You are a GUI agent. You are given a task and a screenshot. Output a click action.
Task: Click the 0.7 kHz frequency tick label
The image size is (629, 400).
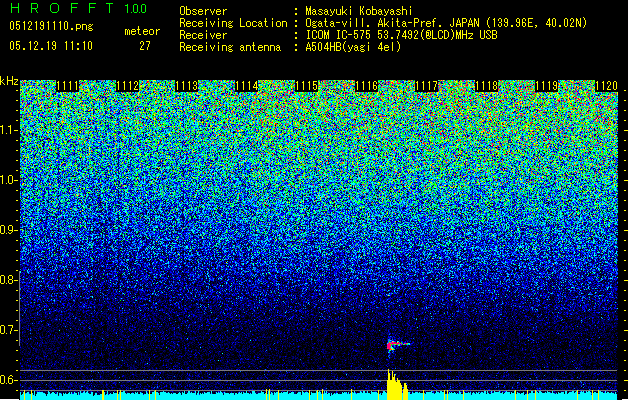9,330
